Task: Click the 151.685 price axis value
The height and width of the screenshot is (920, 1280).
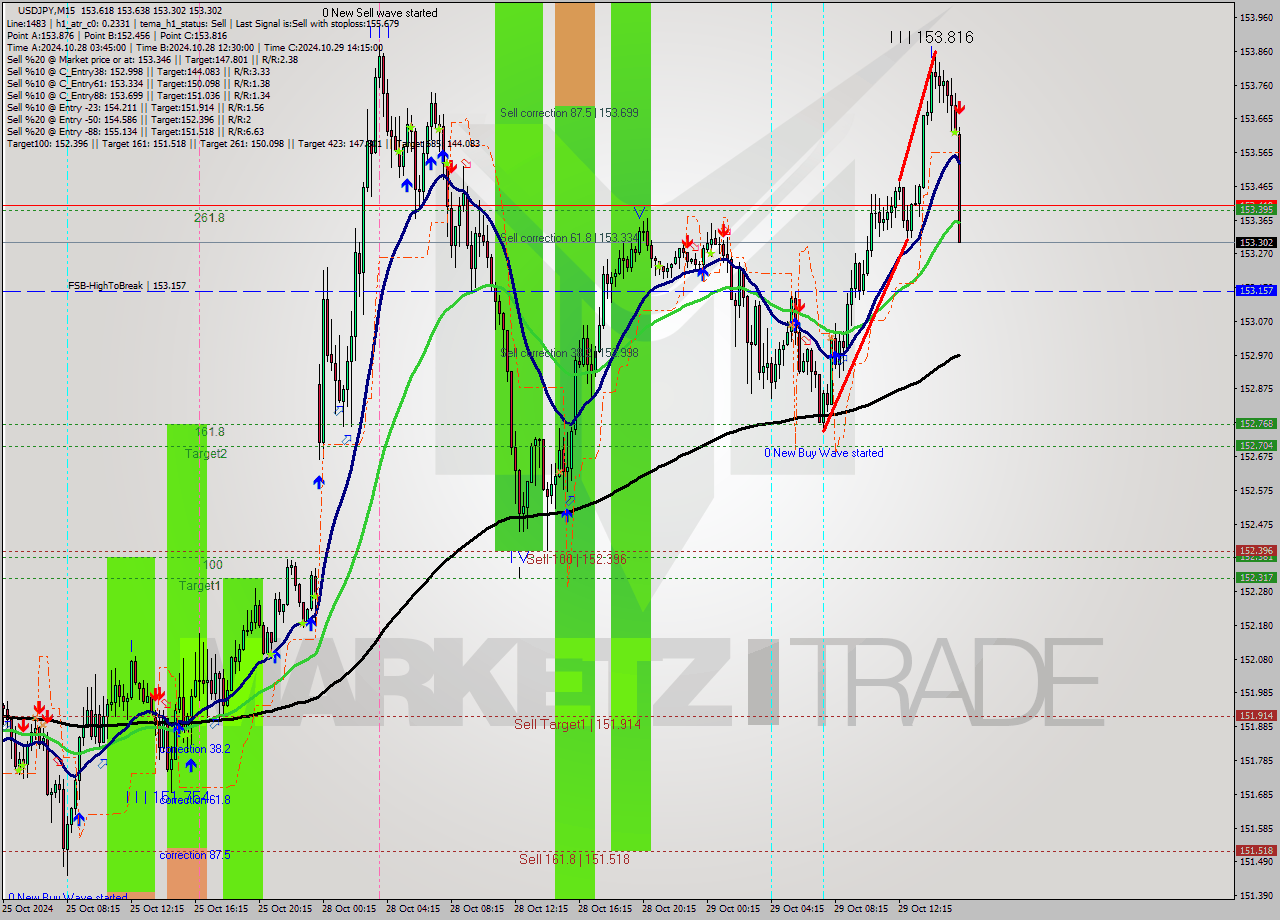Action: pos(1256,794)
